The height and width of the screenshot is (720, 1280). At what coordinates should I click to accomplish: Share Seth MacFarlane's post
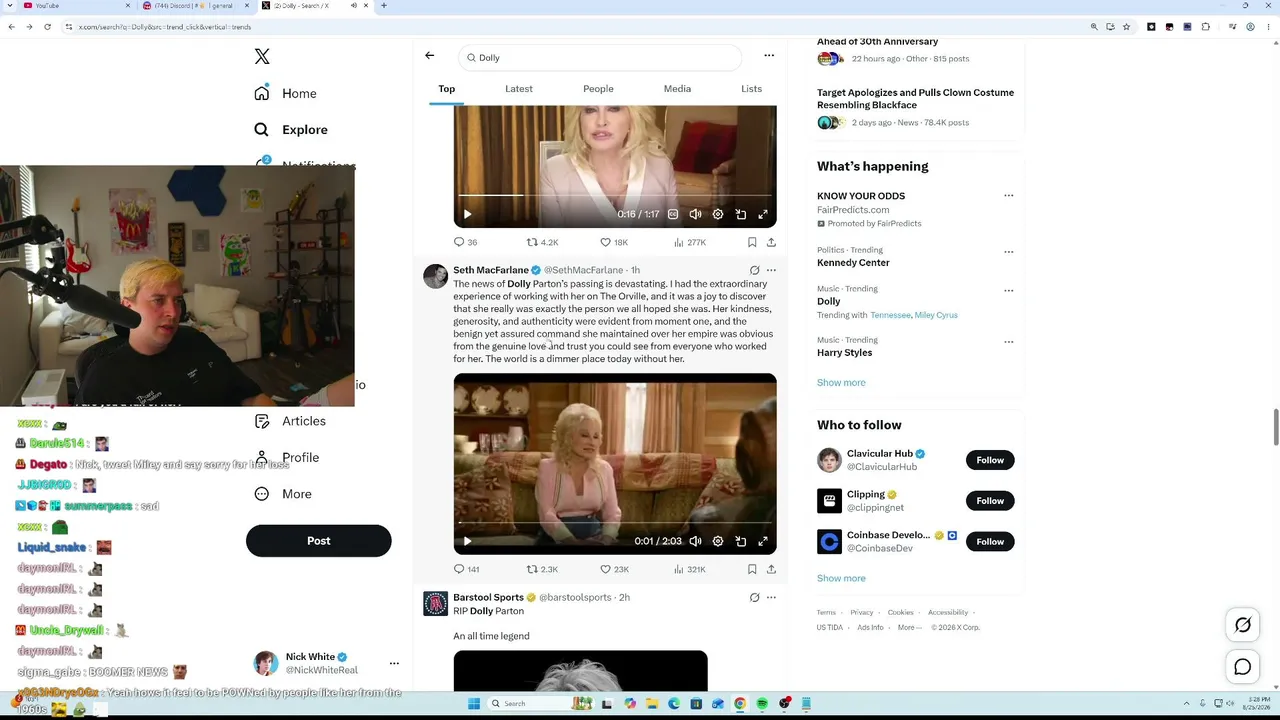(x=771, y=569)
